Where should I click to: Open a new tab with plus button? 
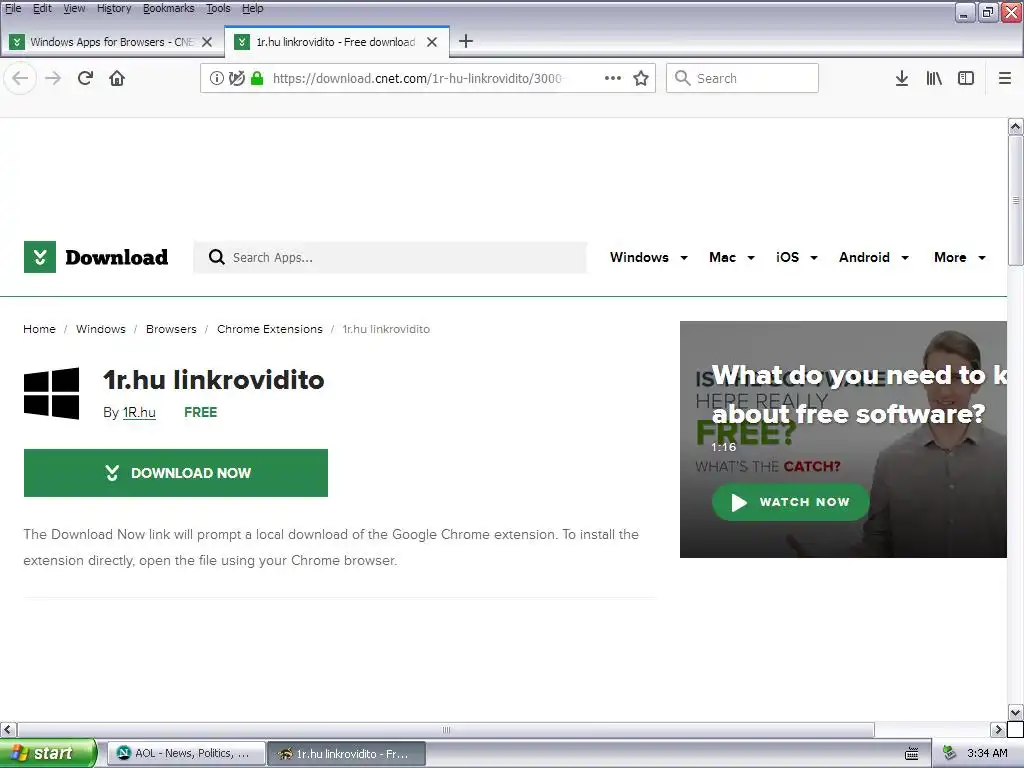[x=466, y=42]
